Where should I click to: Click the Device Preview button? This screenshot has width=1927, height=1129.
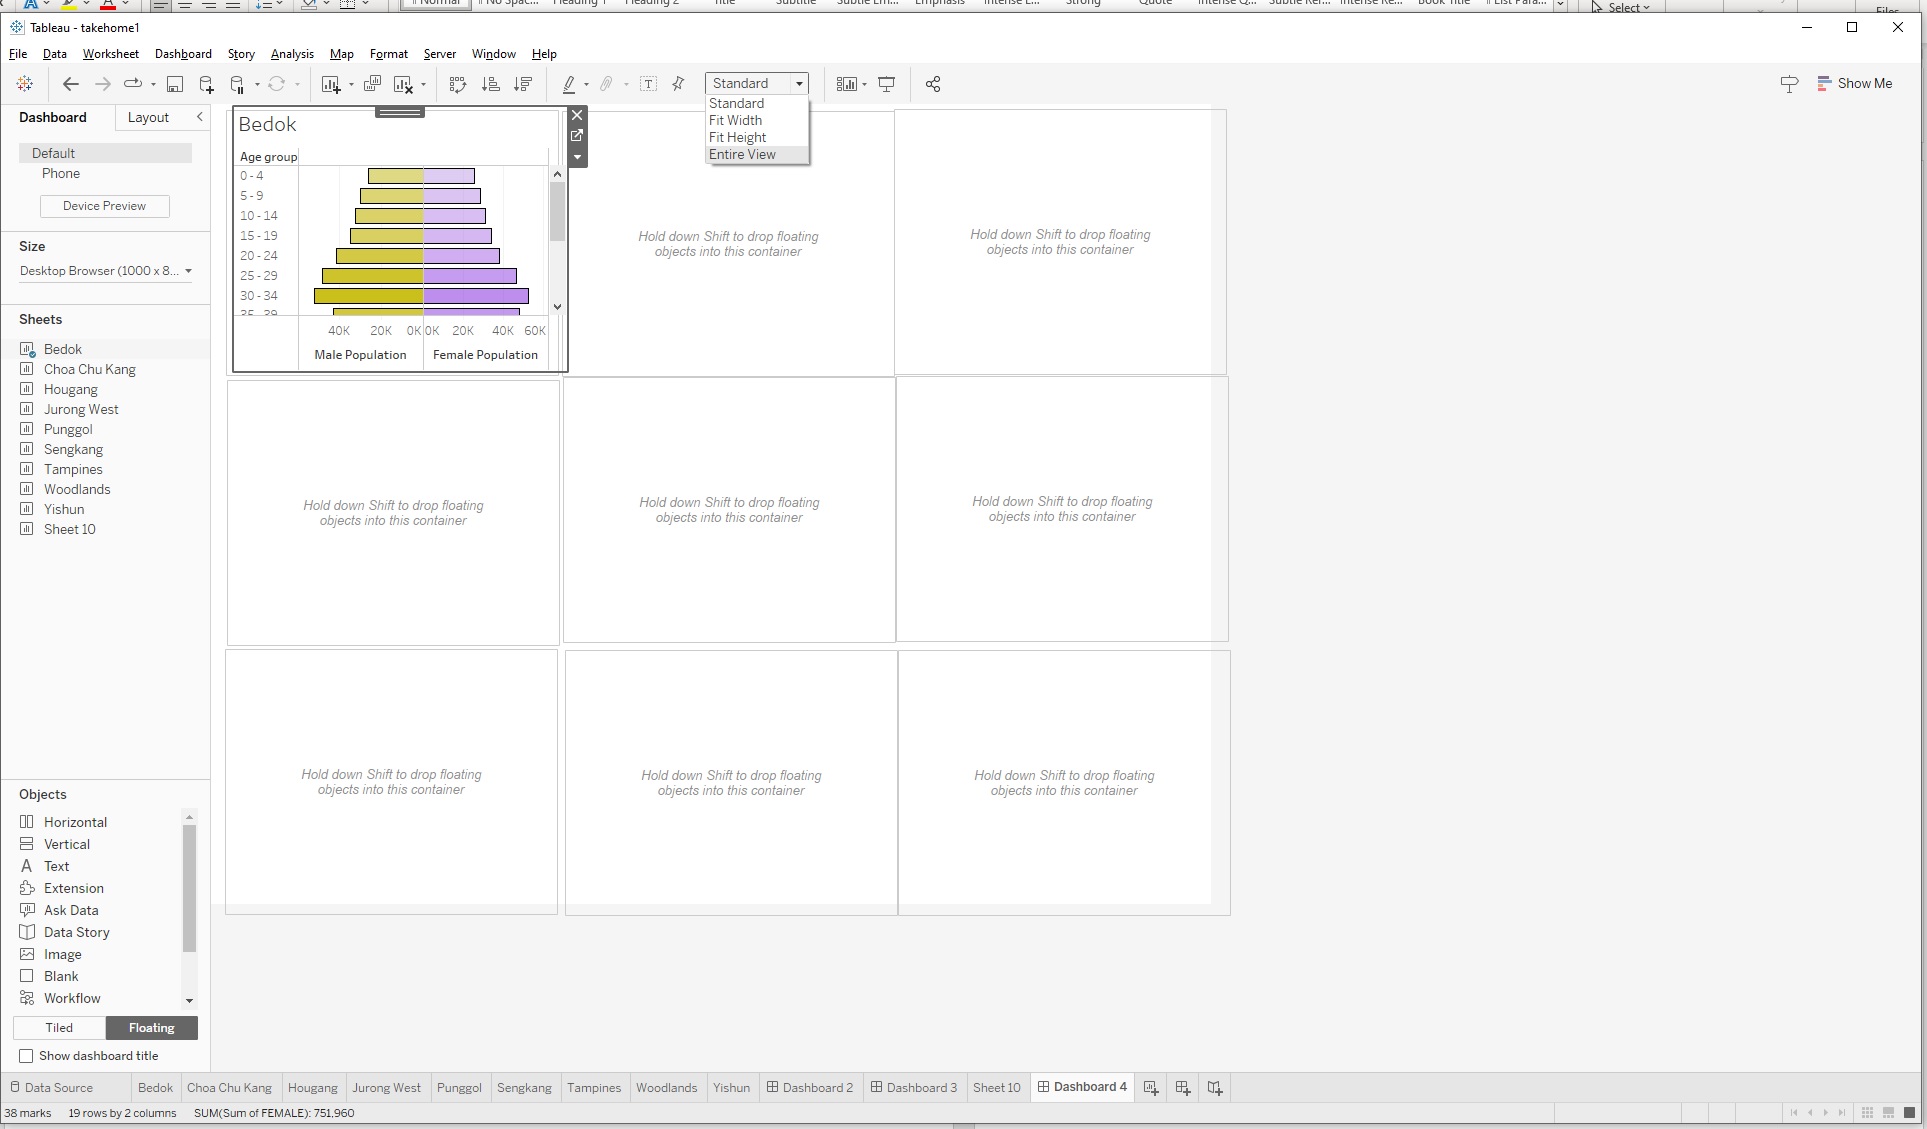point(104,206)
